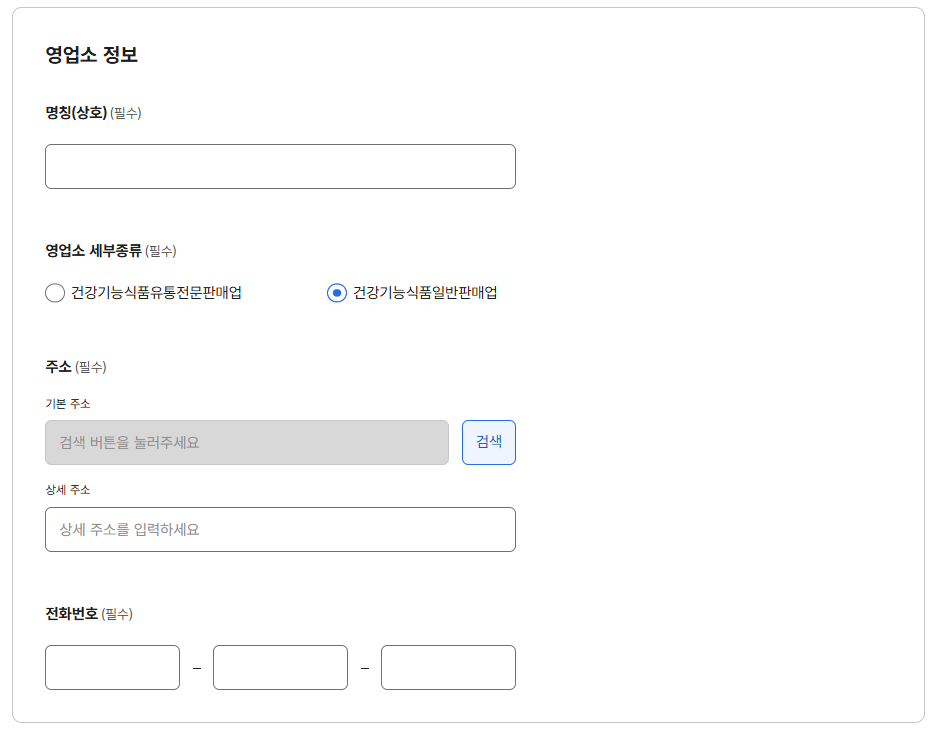Click the middle 전화번호 box

[280, 667]
